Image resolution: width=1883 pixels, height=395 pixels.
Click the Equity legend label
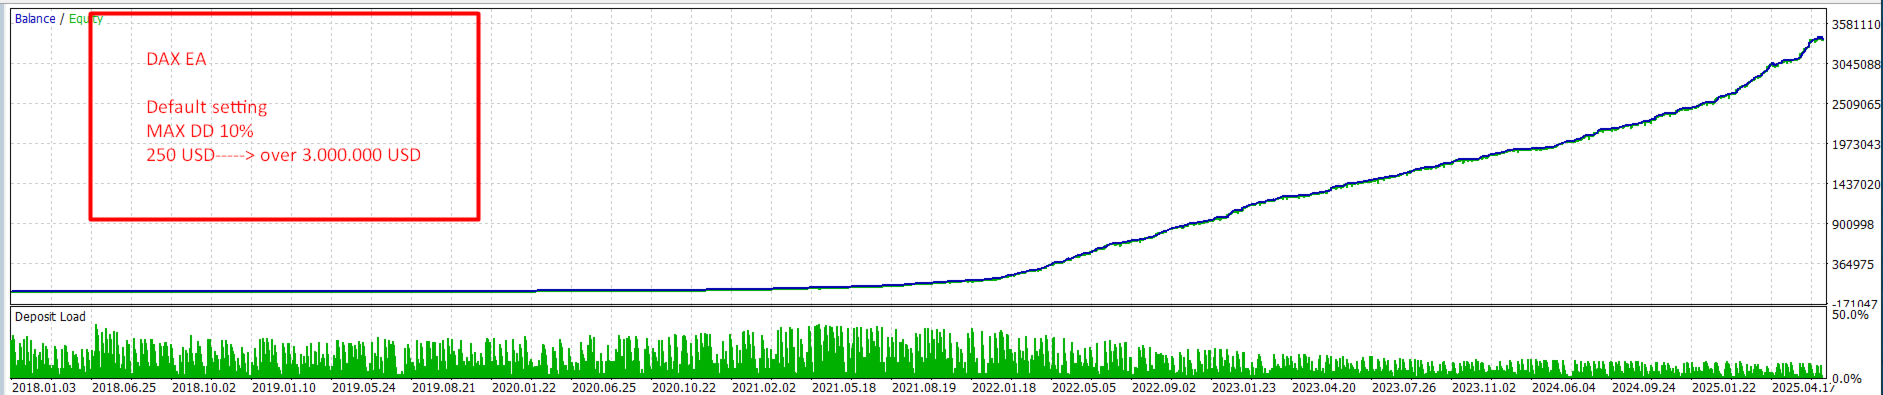(x=86, y=19)
